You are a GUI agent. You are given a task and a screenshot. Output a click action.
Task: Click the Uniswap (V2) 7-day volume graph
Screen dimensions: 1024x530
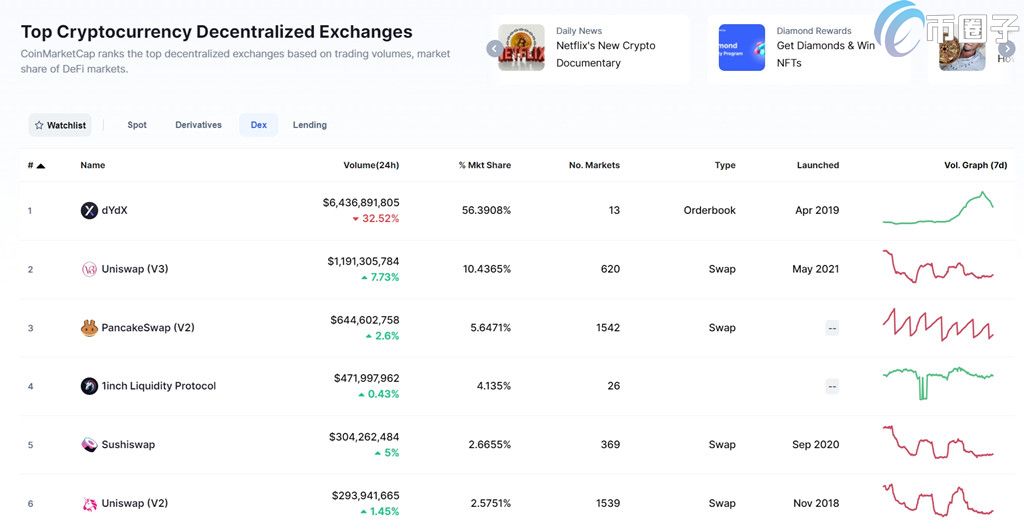[x=938, y=500]
